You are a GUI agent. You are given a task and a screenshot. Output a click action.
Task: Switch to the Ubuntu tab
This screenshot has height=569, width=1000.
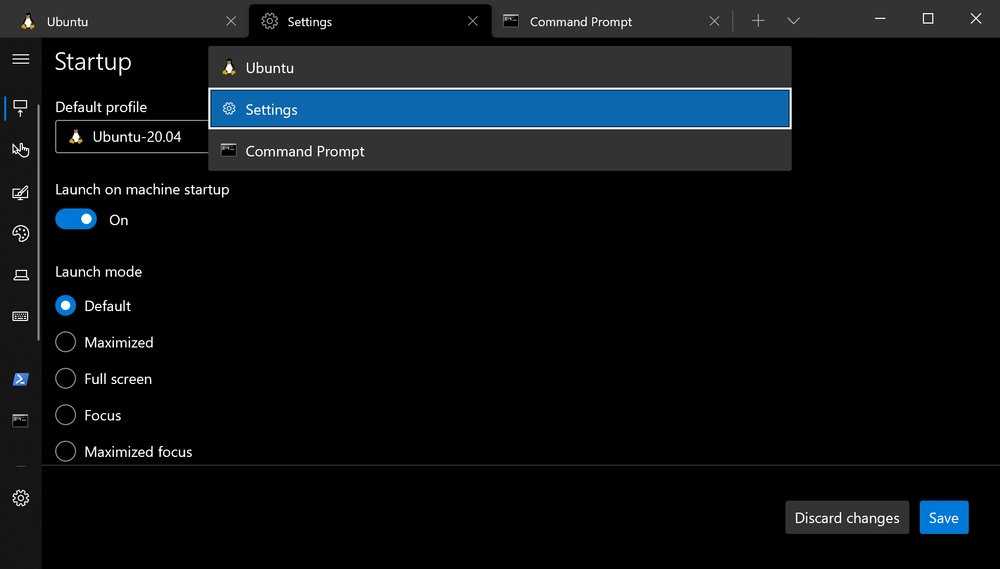click(x=120, y=21)
